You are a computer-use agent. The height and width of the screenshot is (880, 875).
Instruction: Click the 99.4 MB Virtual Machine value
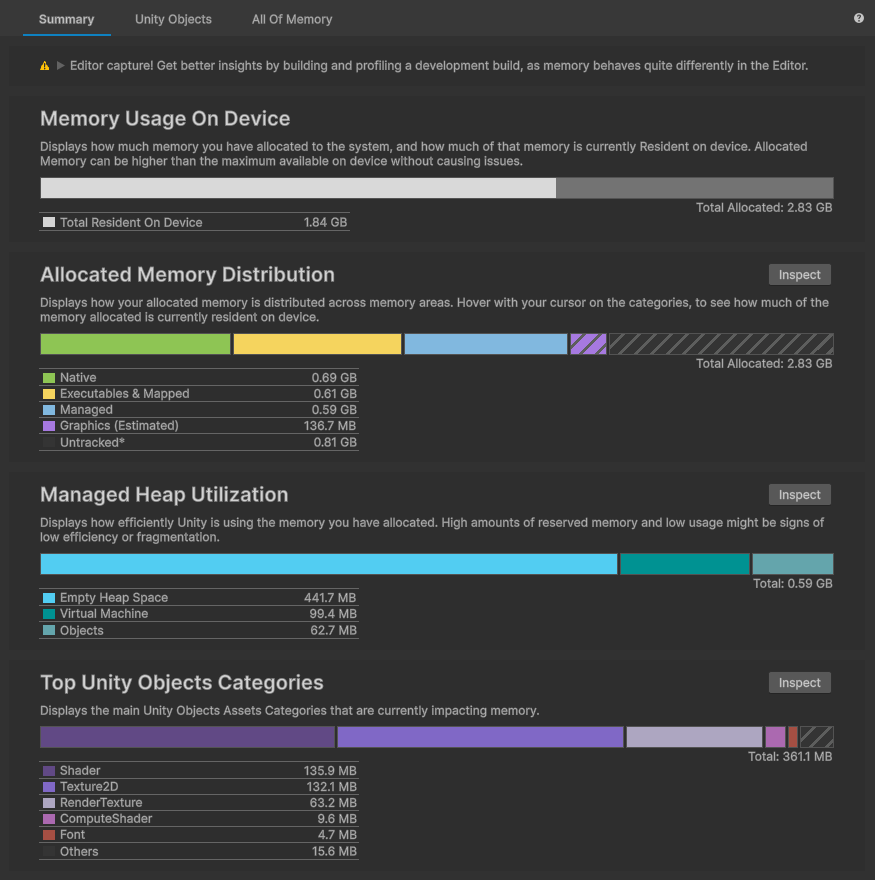[333, 614]
